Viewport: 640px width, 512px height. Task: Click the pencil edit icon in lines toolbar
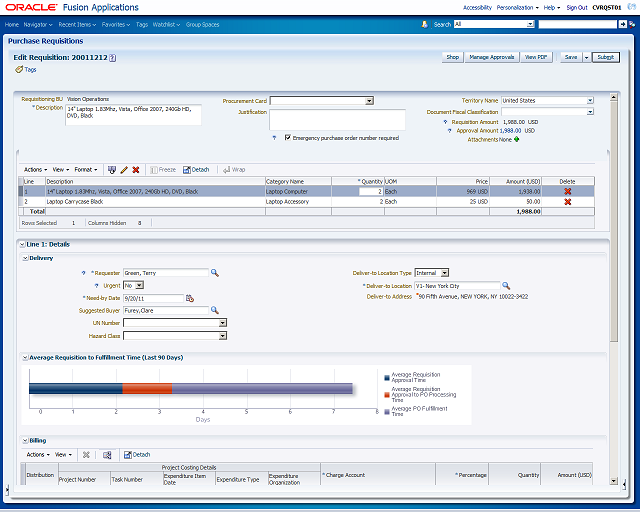pos(124,170)
